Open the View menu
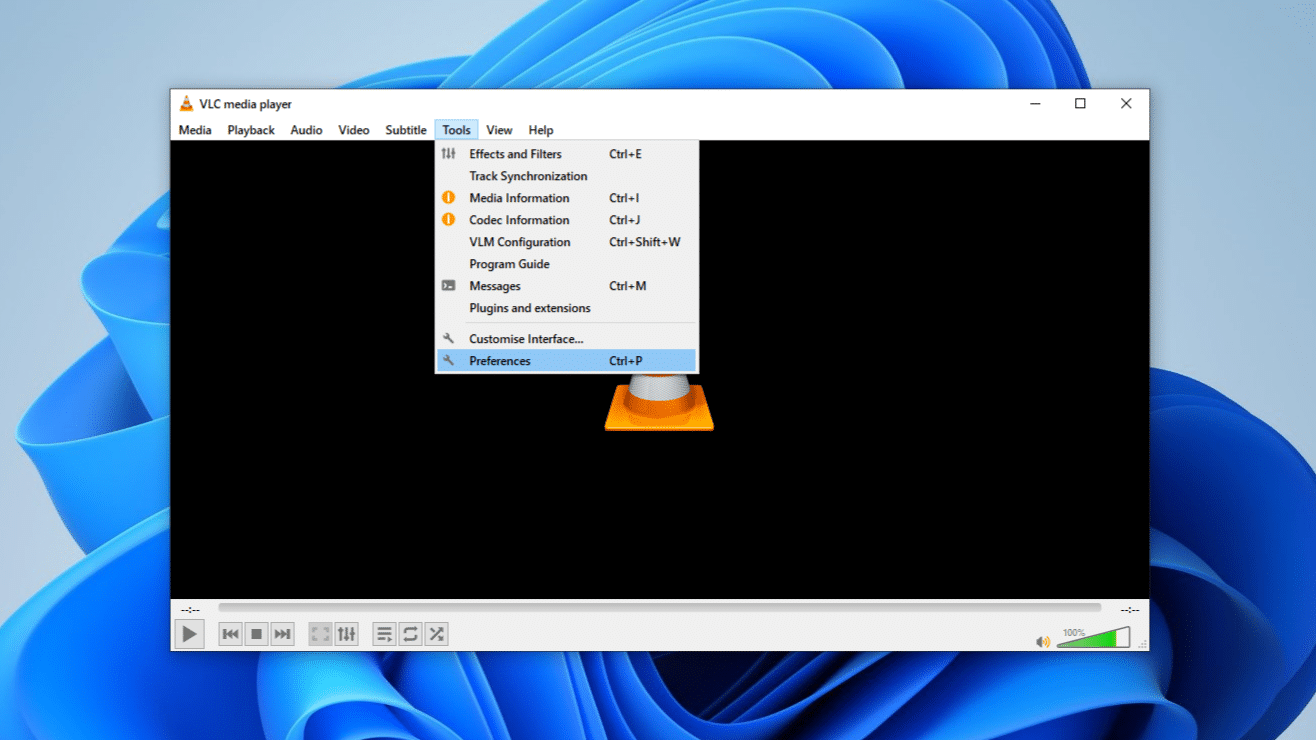 (x=499, y=130)
